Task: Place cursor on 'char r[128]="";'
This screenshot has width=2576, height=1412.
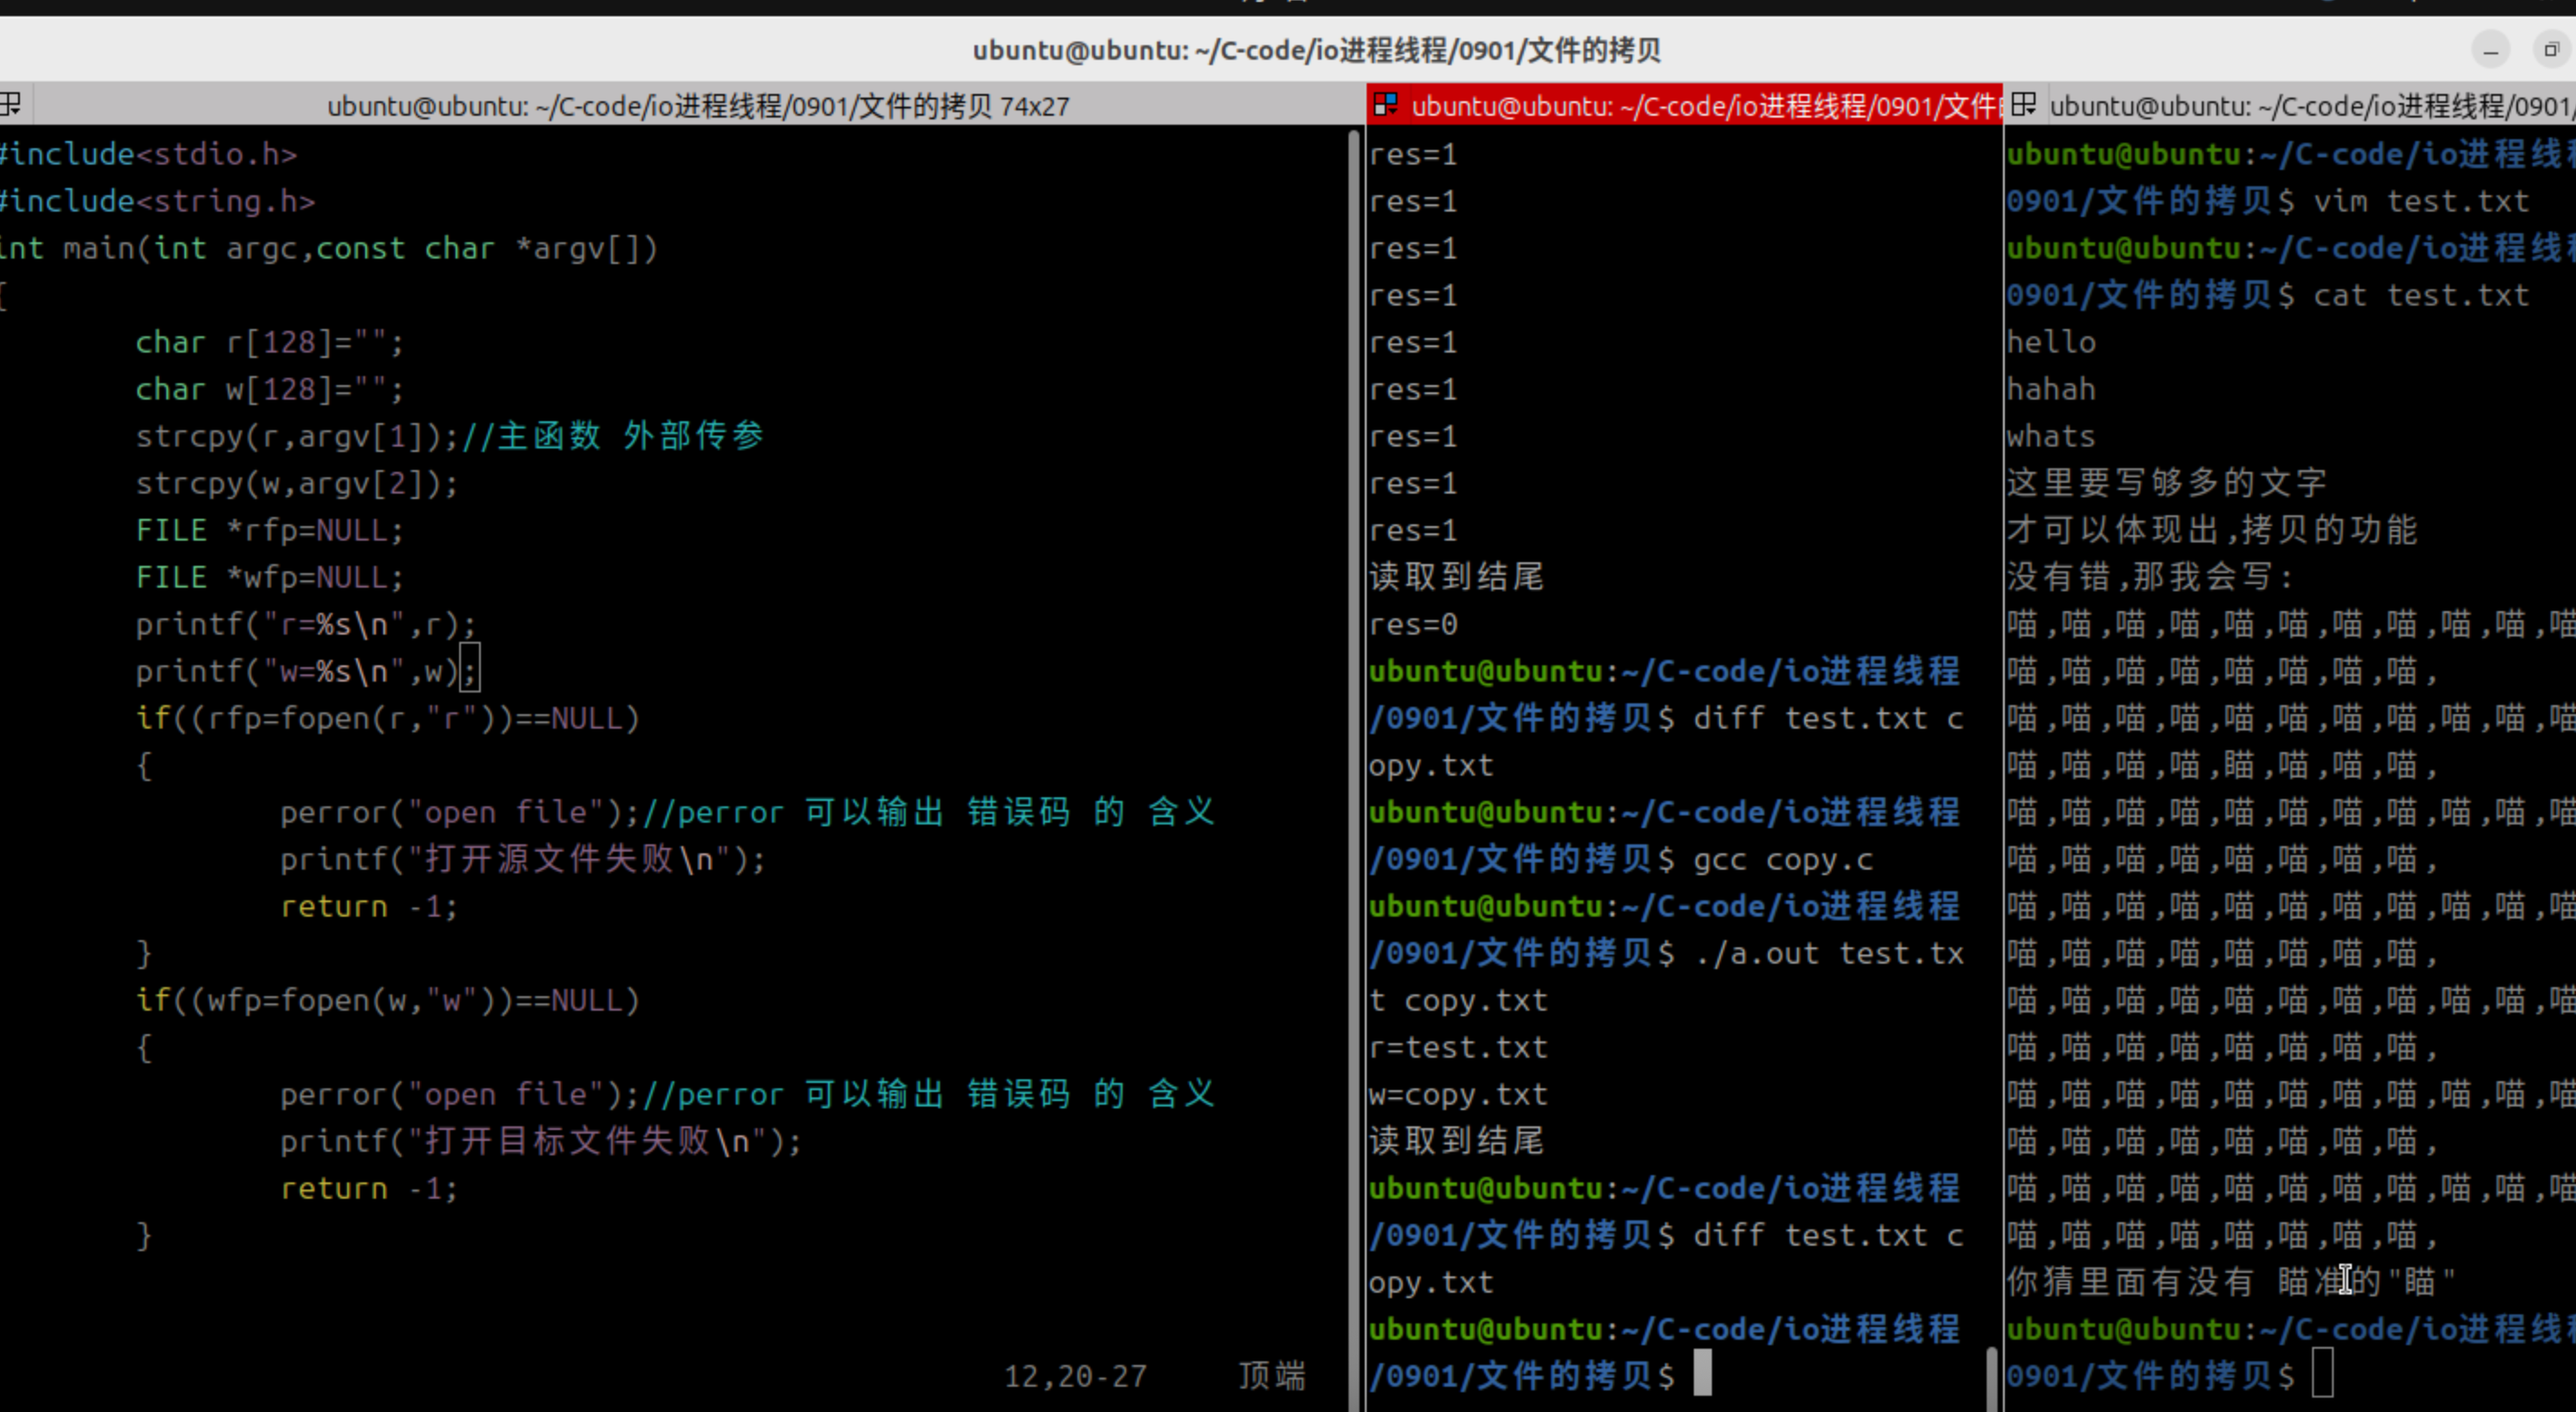Action: point(270,343)
